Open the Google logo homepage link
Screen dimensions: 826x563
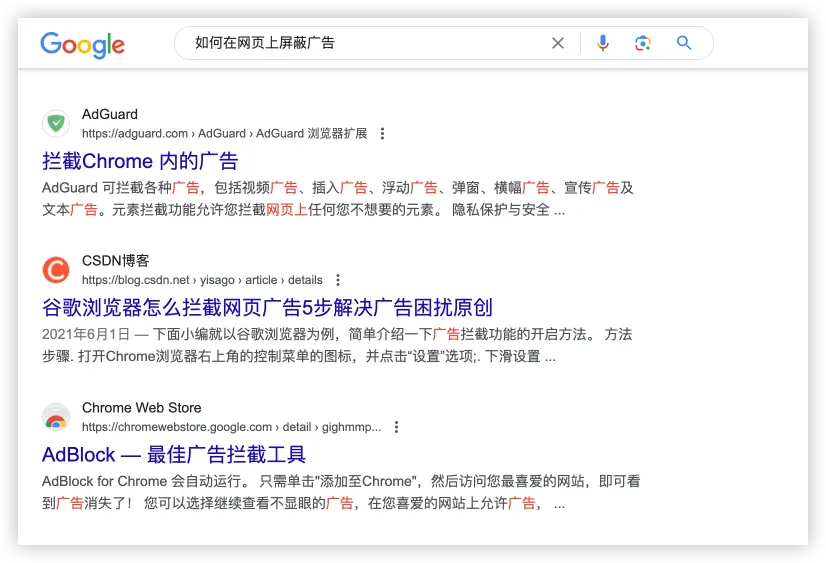coord(83,45)
